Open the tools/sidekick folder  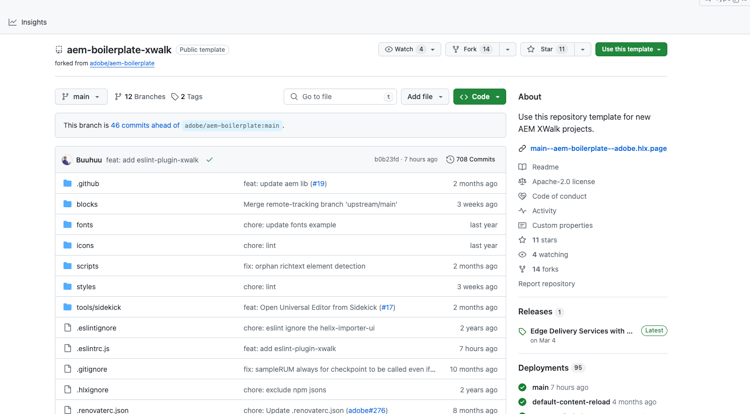coord(99,307)
